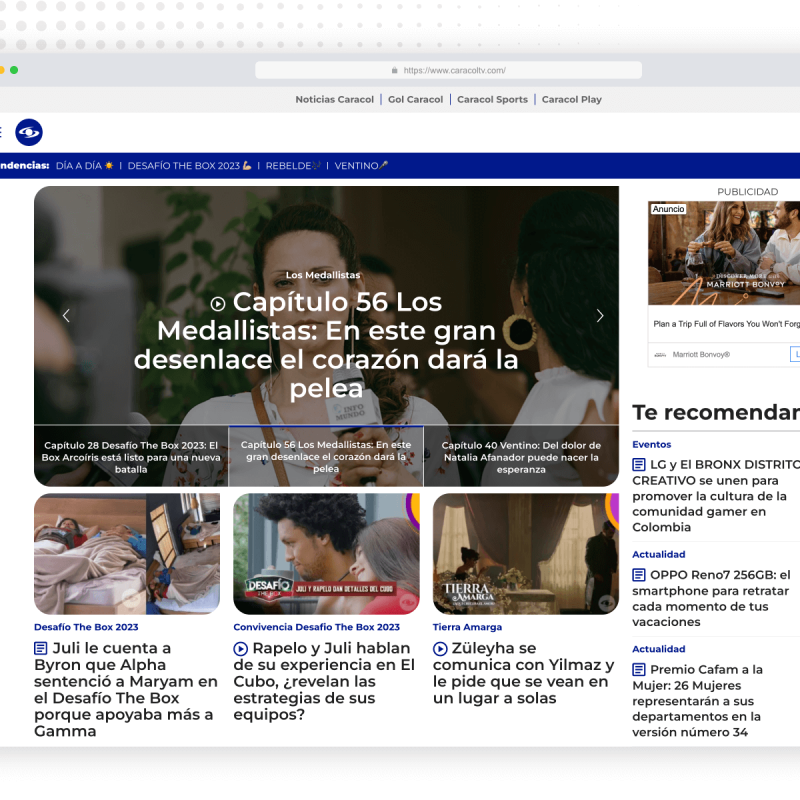Viewport: 800px width, 800px height.
Task: Open Gol Caracol menu link
Action: (x=415, y=99)
